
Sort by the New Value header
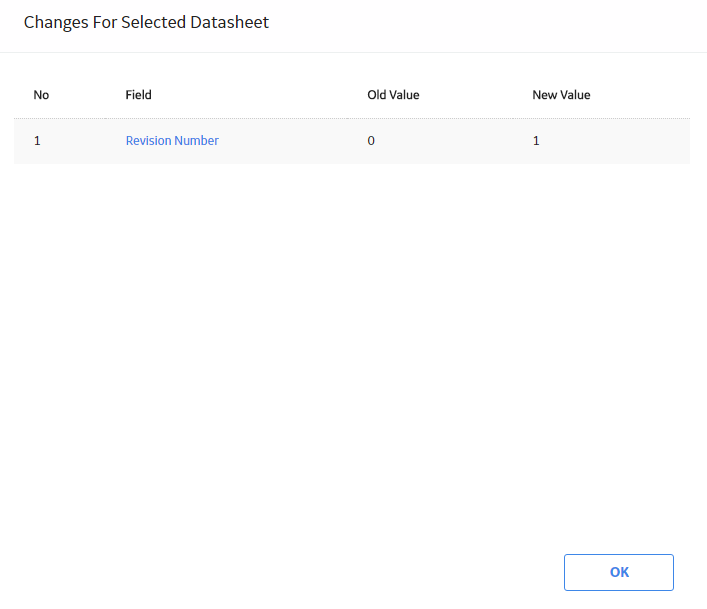(x=561, y=95)
